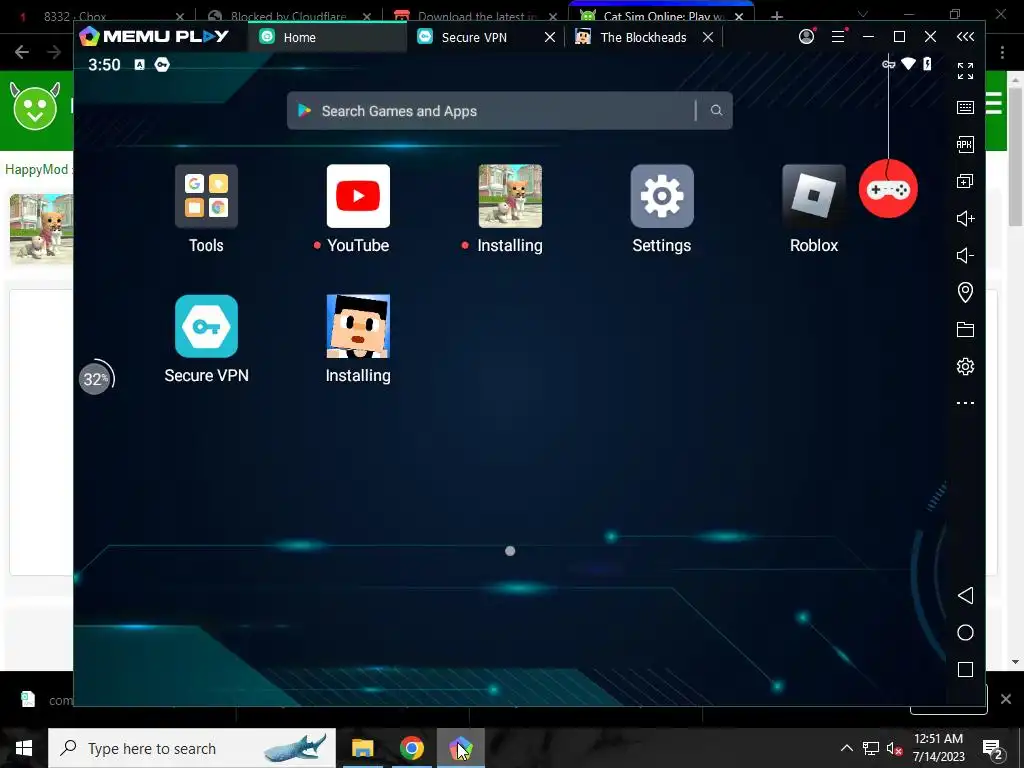Image resolution: width=1024 pixels, height=768 pixels.
Task: Open multi-instance window icon in sidebar
Action: pos(965,181)
